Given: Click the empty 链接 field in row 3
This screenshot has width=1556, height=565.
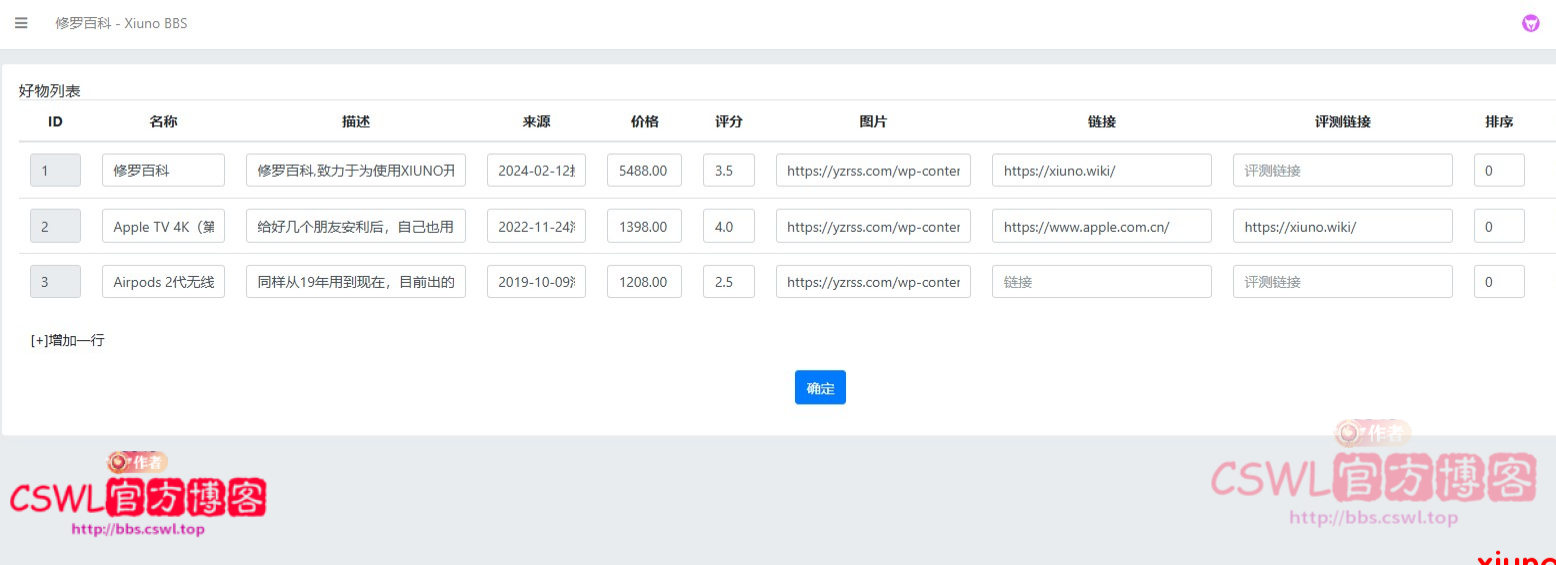Looking at the screenshot, I should pos(1101,282).
